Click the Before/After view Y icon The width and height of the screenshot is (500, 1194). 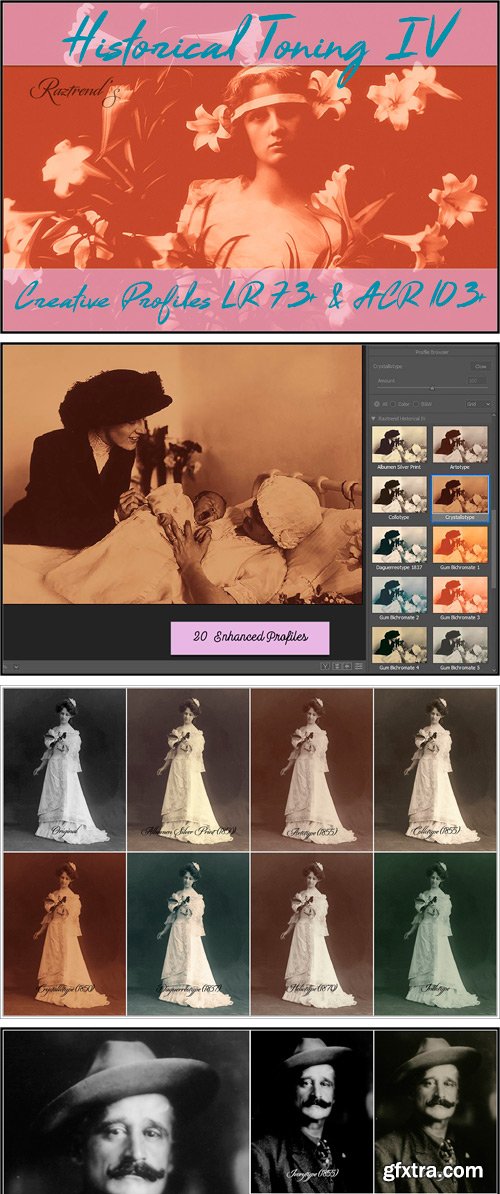(325, 666)
